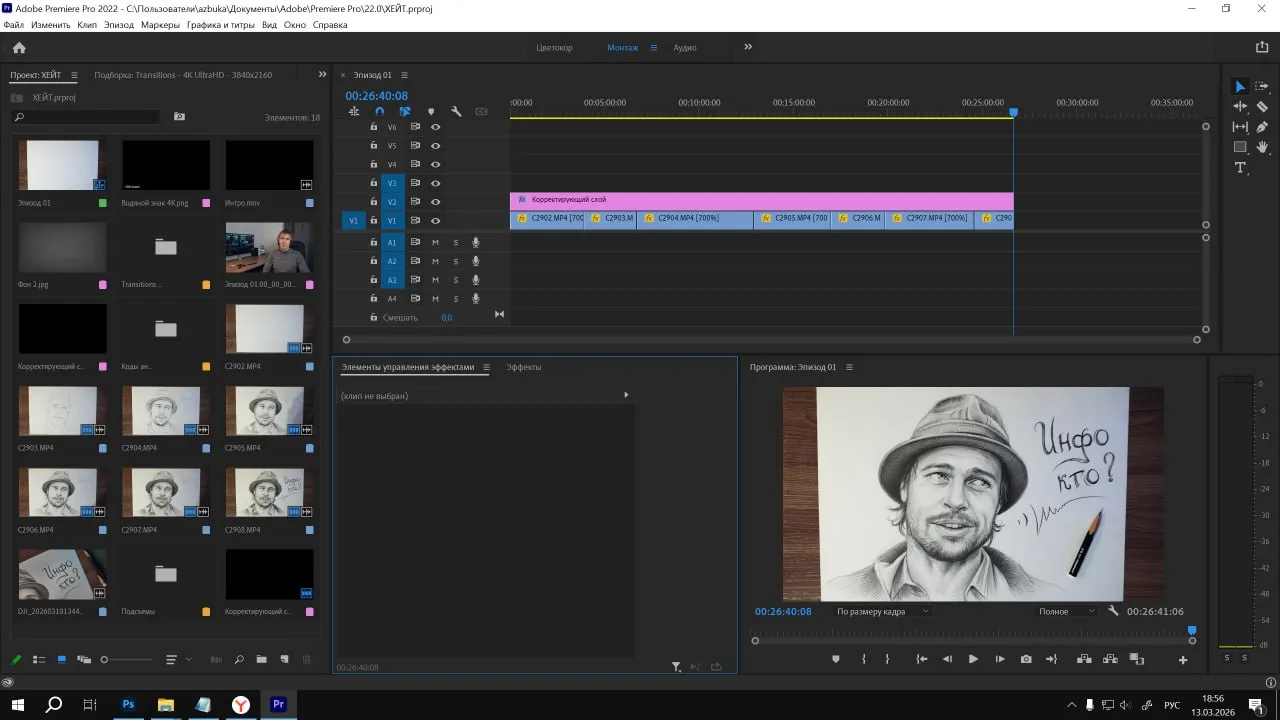Switch to the Аудио workspace
Image resolution: width=1280 pixels, height=720 pixels.
[x=685, y=48]
